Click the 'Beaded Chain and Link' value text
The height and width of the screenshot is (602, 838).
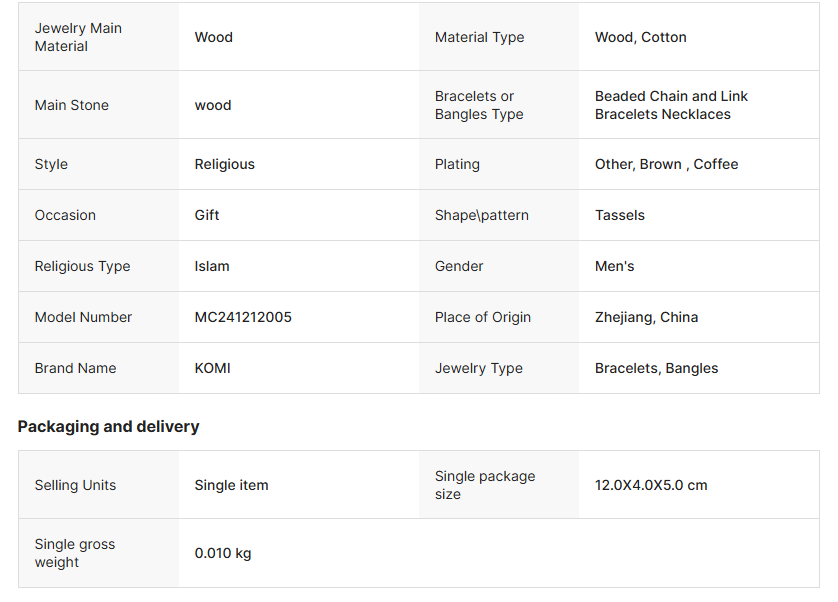671,96
